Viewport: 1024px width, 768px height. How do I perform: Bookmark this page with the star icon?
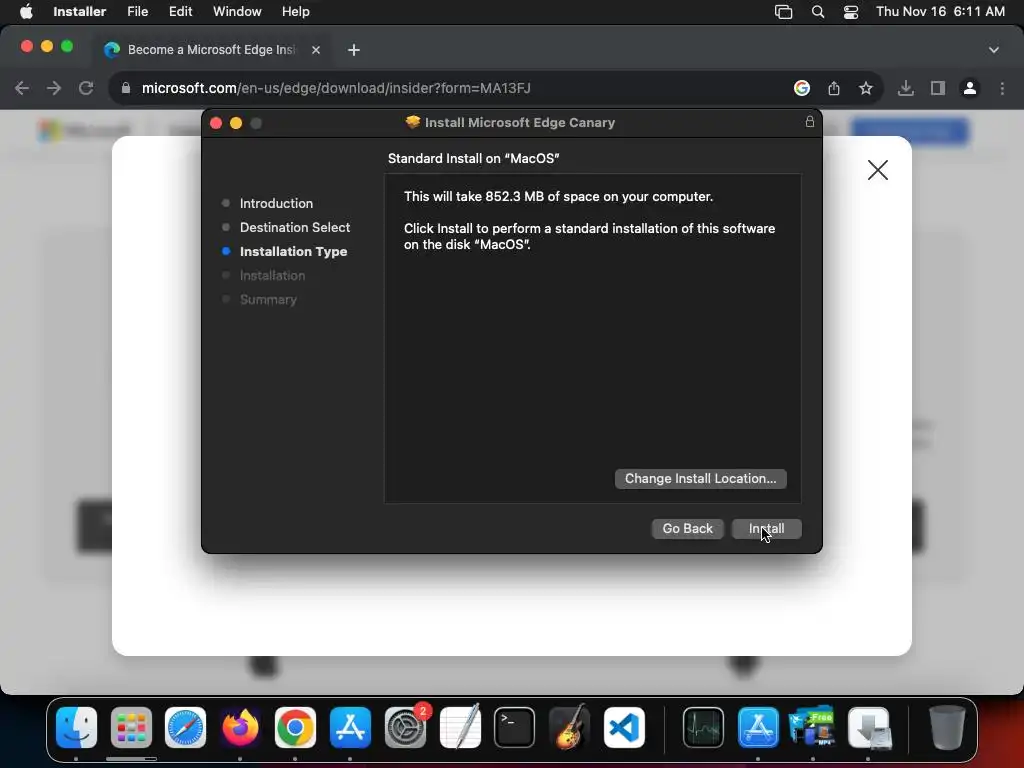point(865,88)
